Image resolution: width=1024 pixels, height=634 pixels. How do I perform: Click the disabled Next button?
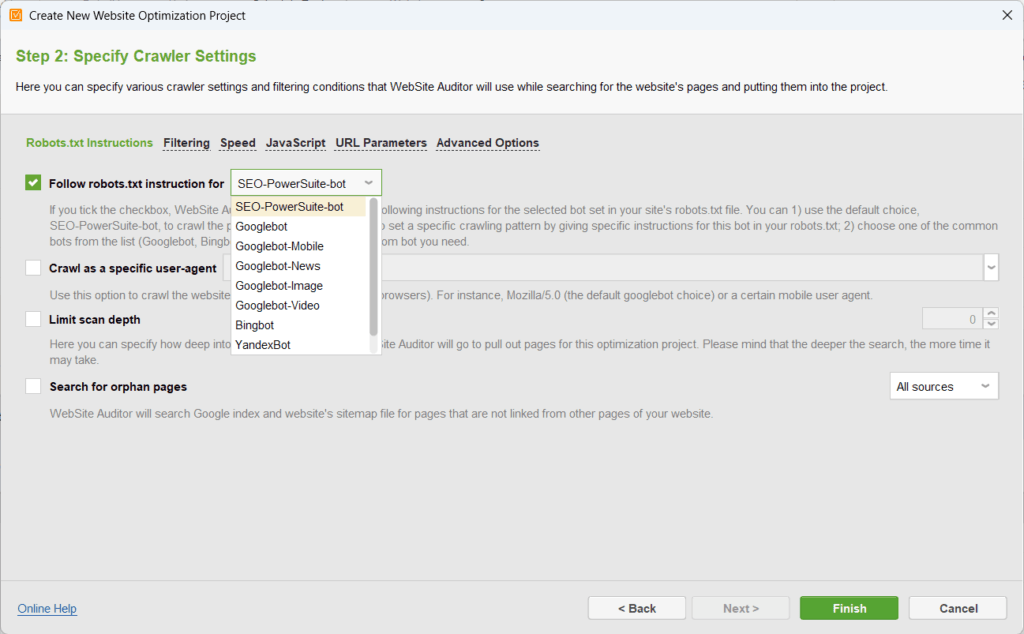pos(741,608)
